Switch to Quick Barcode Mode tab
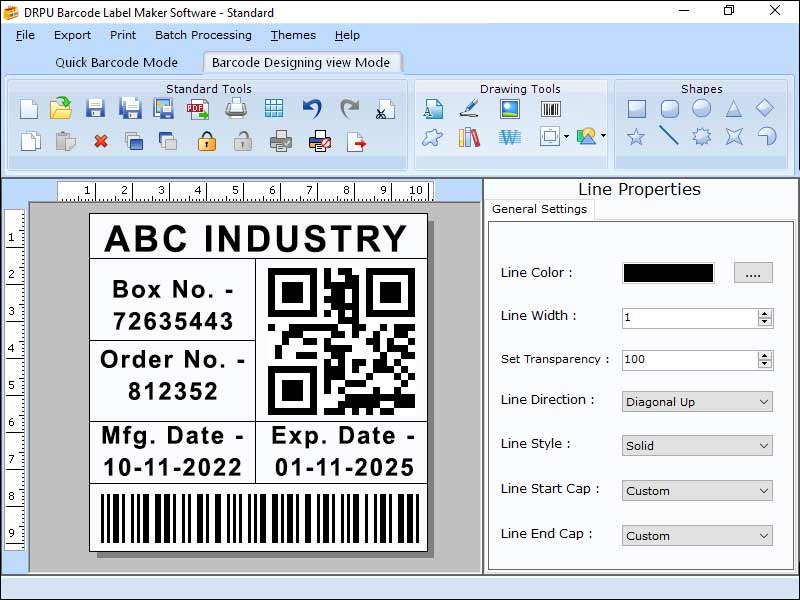Viewport: 800px width, 600px height. [x=117, y=62]
